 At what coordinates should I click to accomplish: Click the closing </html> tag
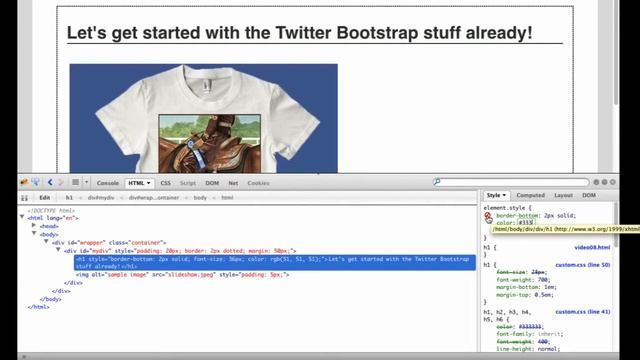(x=38, y=307)
